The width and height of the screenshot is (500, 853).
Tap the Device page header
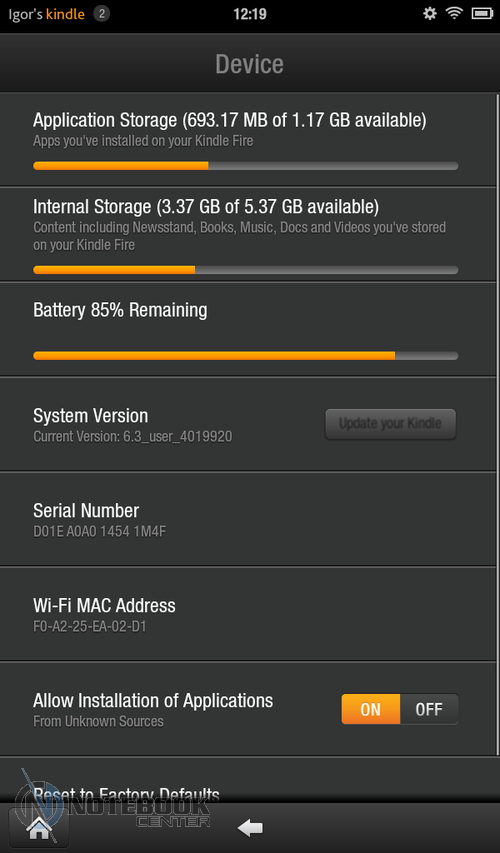250,64
